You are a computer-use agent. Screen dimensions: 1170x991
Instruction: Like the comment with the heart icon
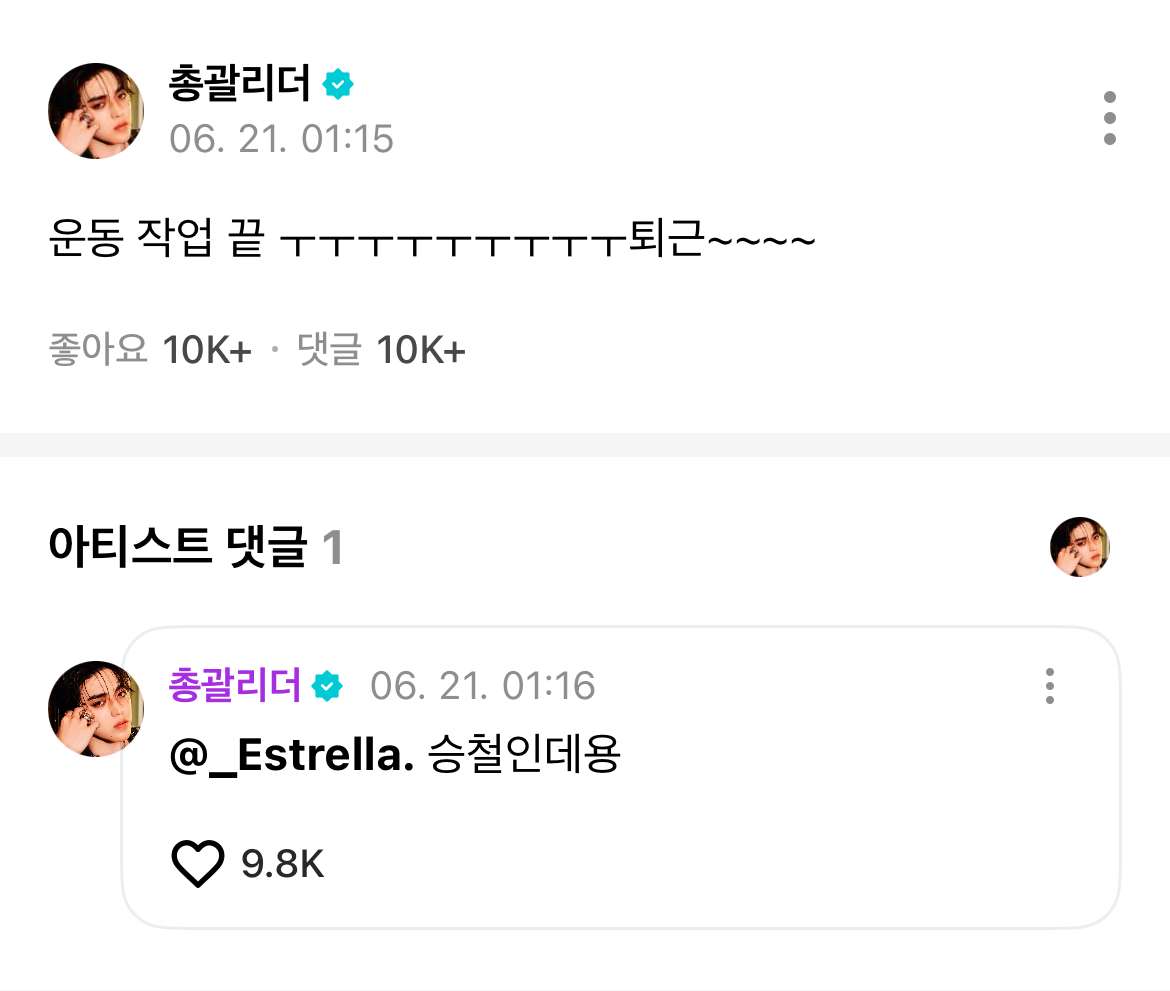click(x=198, y=862)
